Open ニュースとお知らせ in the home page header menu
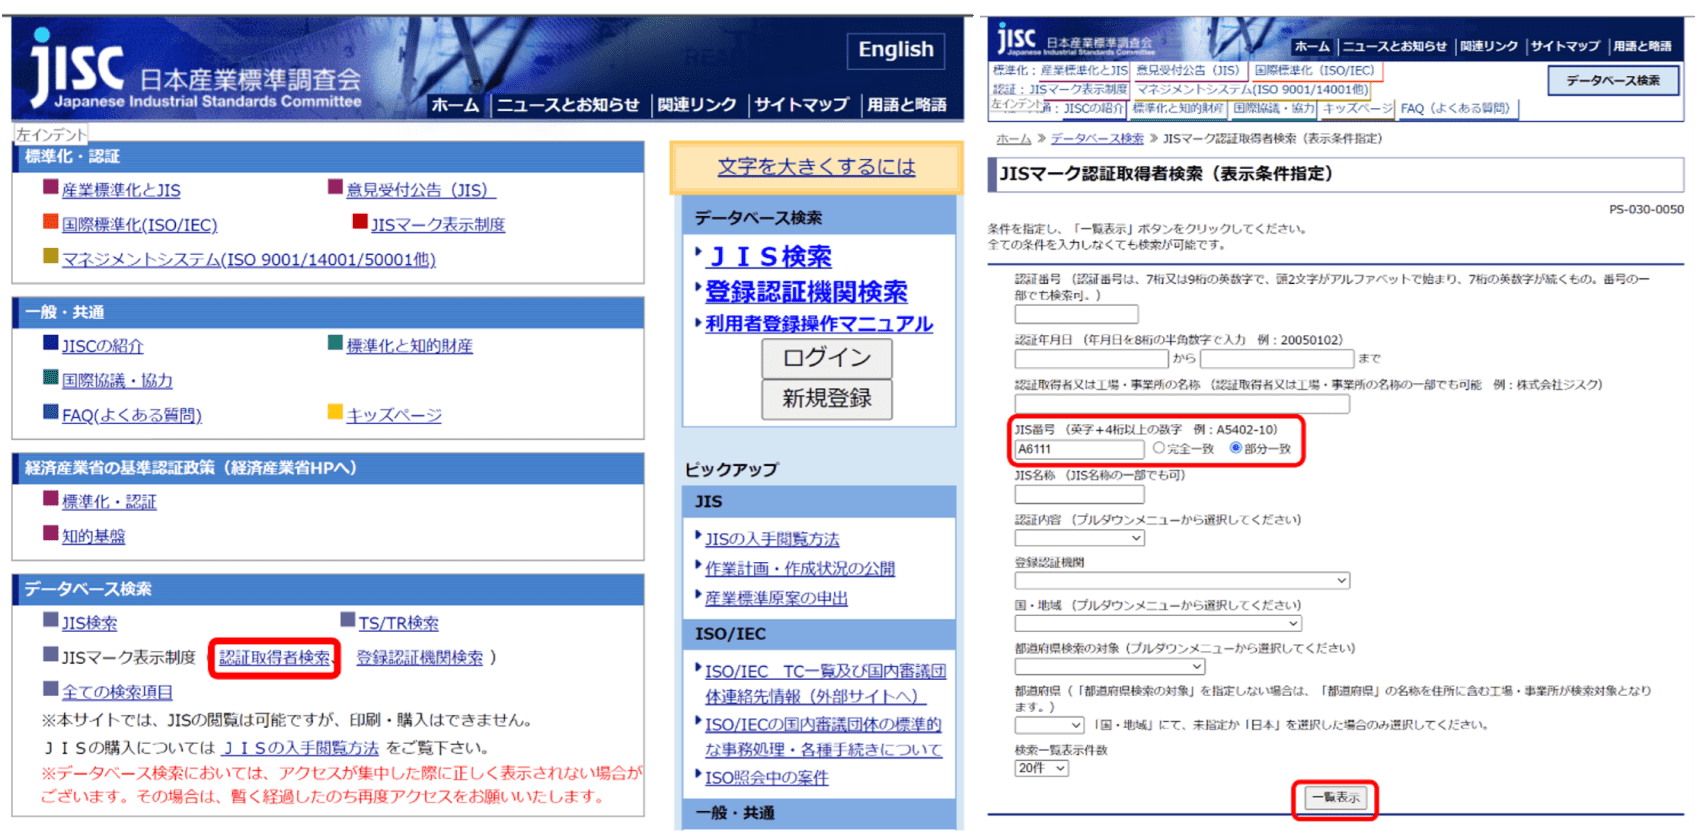The image size is (1700, 836). [568, 105]
